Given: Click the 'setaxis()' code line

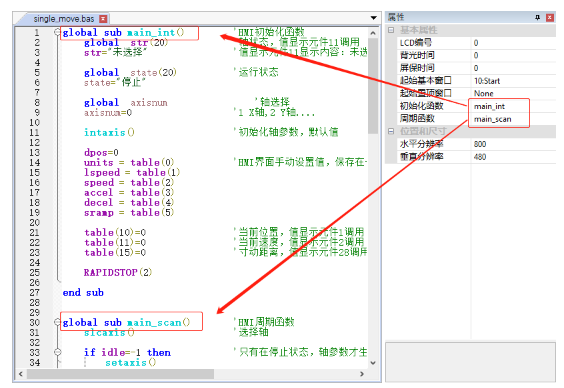Looking at the screenshot, I should (x=131, y=362).
